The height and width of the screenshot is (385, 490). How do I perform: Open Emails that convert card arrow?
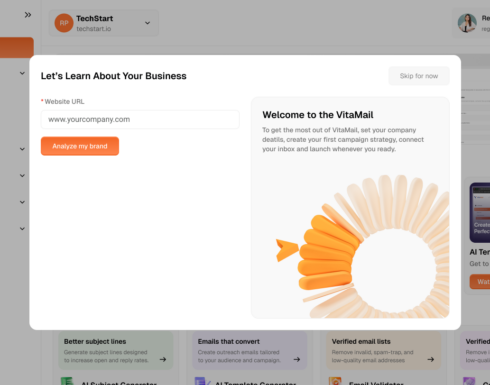click(297, 359)
